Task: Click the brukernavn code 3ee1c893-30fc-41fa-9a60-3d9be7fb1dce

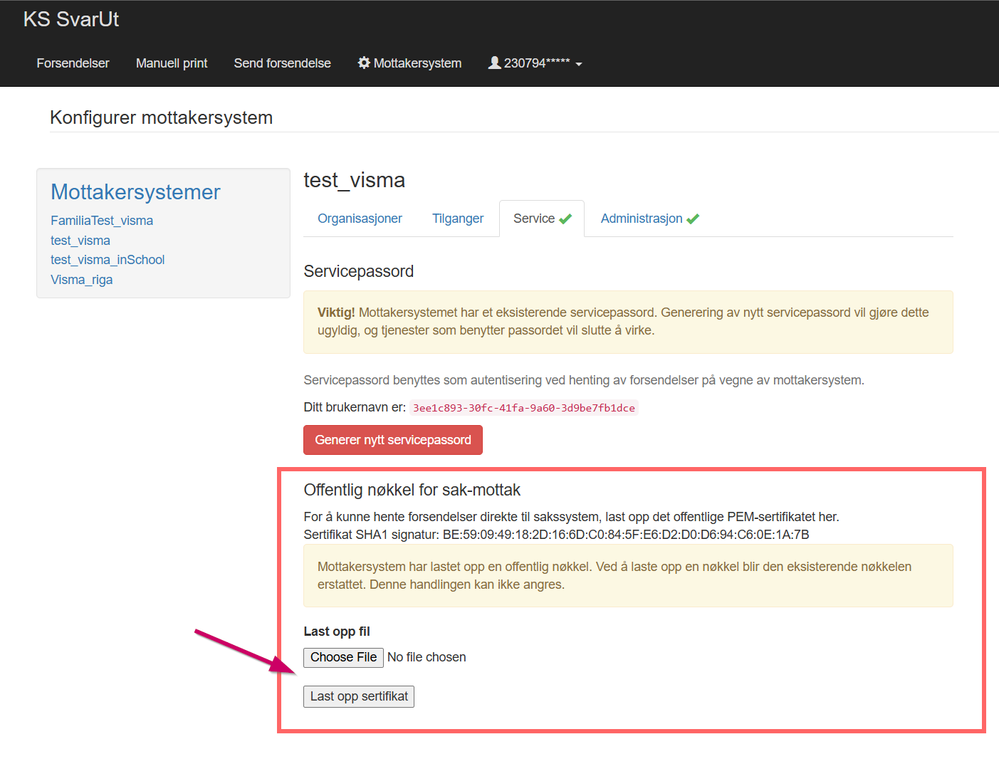Action: 524,408
